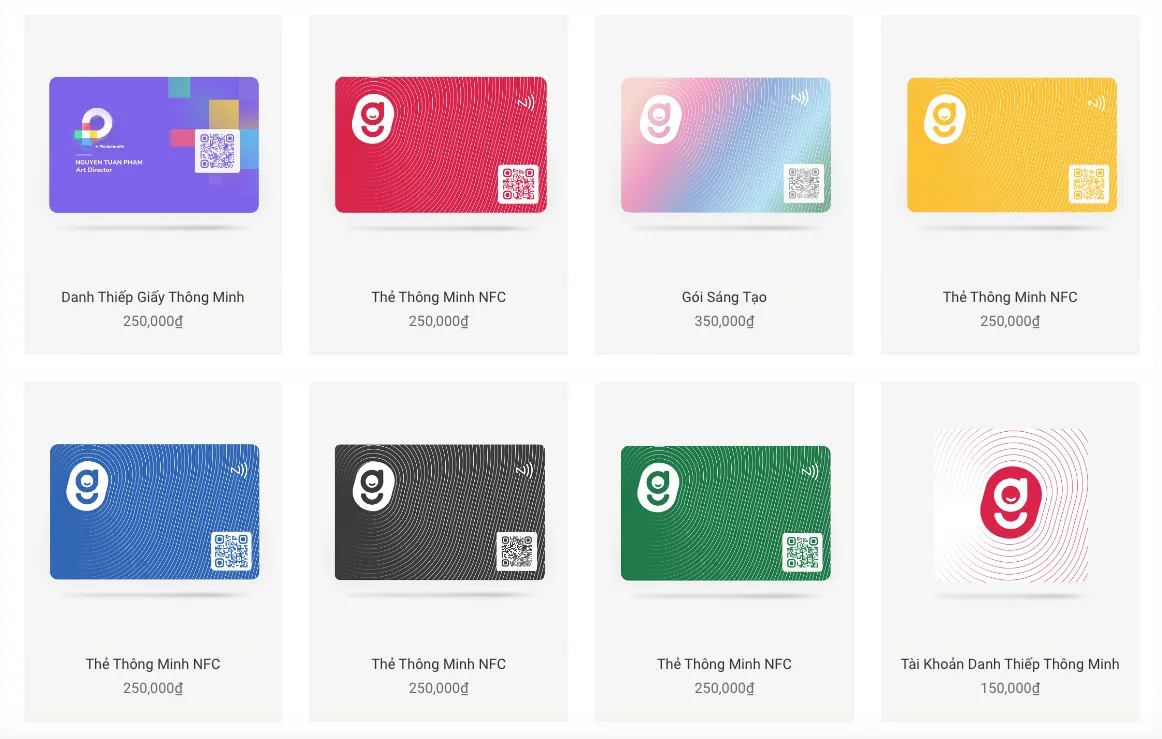Screen dimensions: 1162x739
Task: Open Thẻ Thông Minh NFC title under green card
Action: pyautogui.click(x=724, y=664)
